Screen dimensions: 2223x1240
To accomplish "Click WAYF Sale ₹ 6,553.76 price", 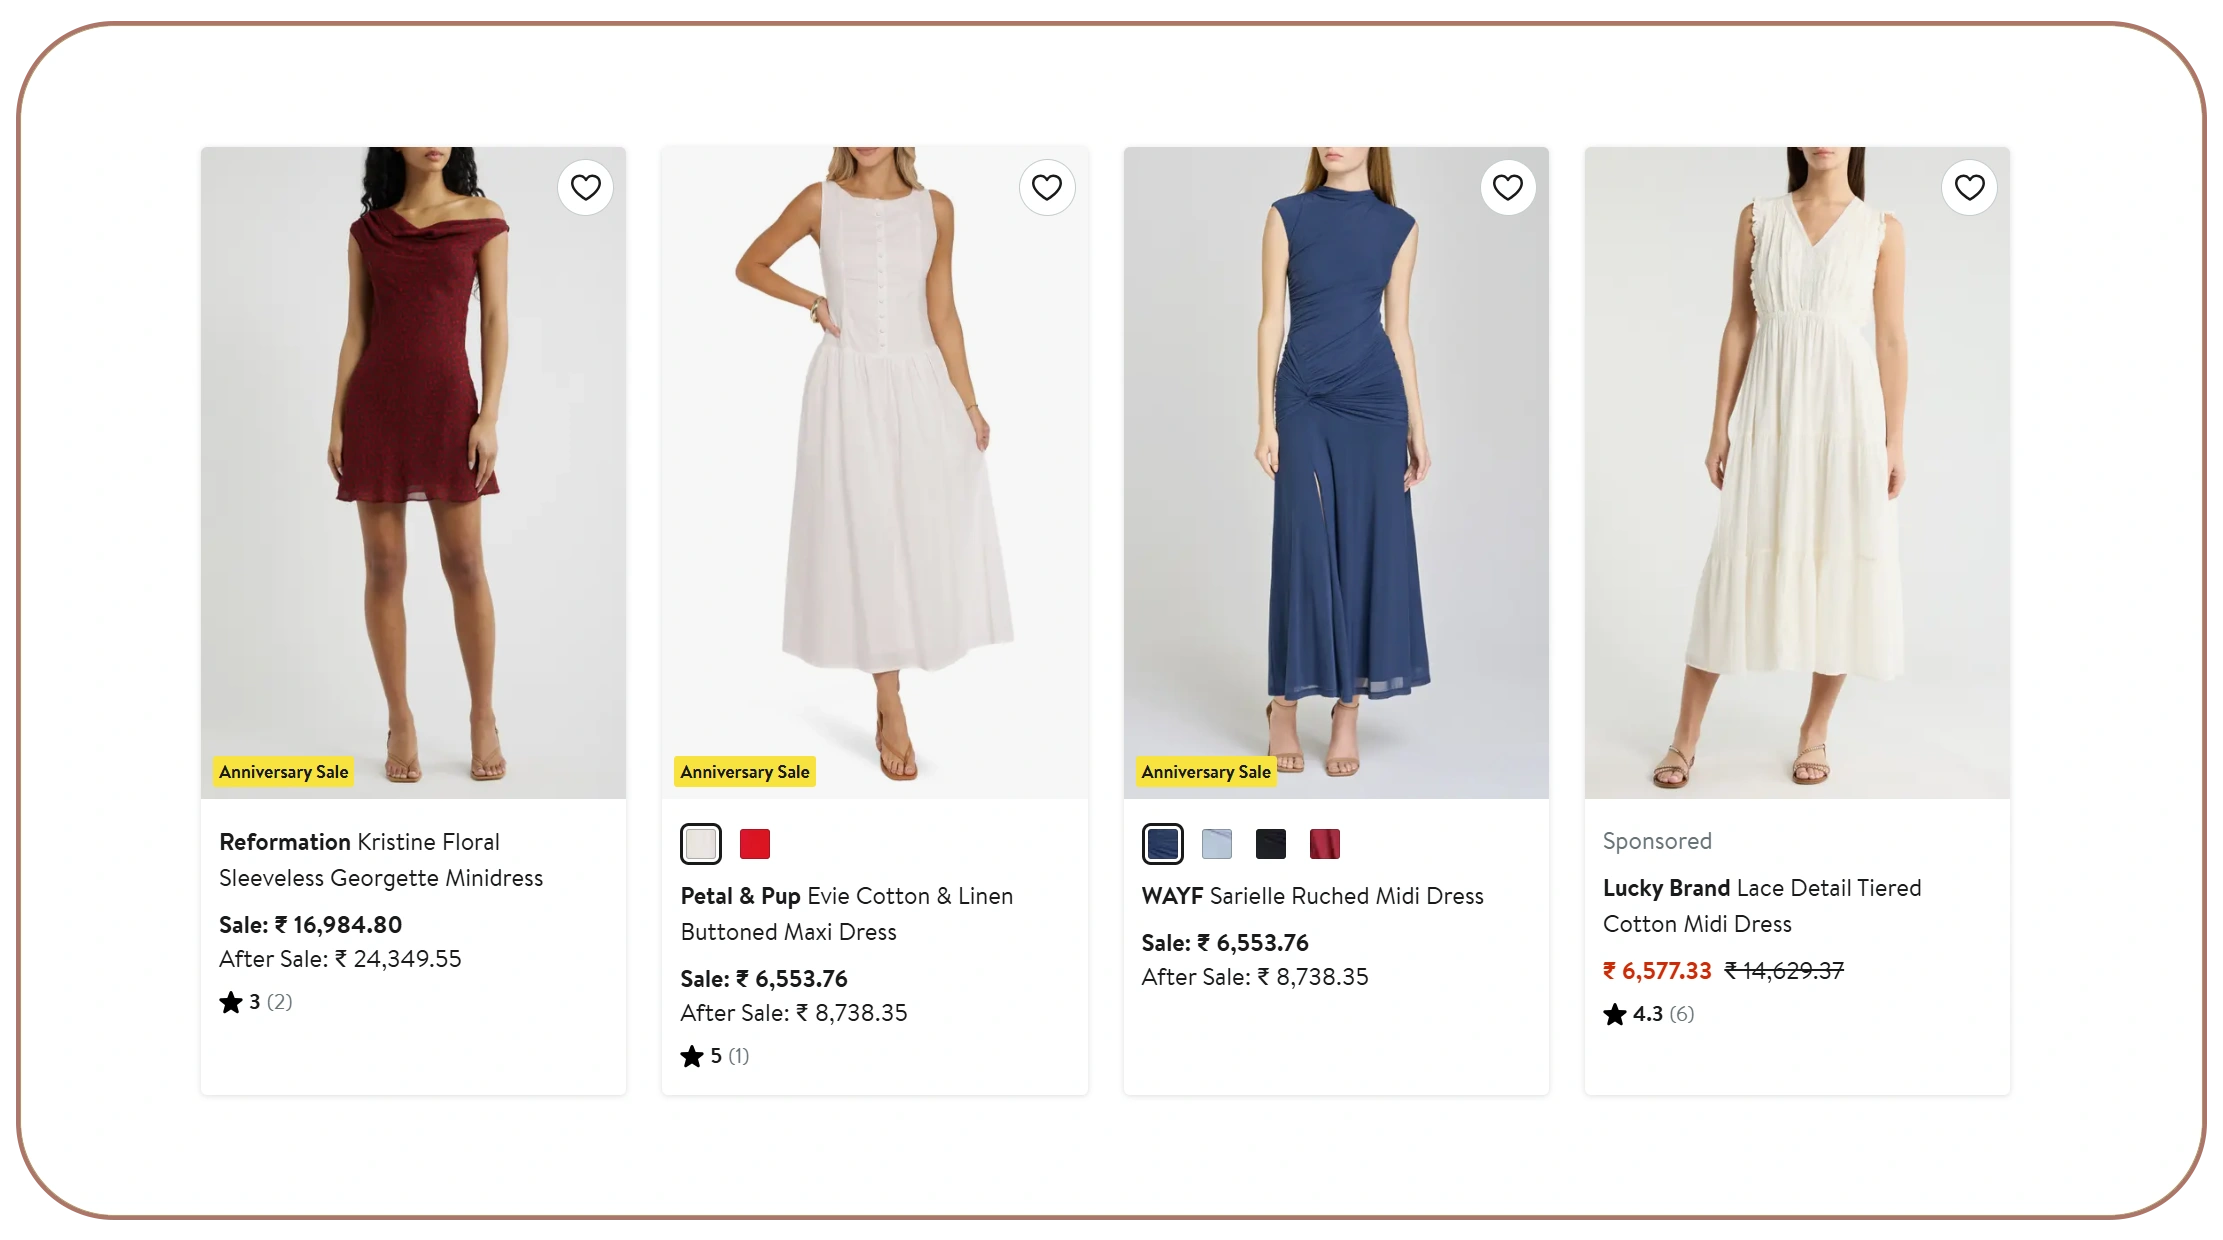I will (1225, 943).
